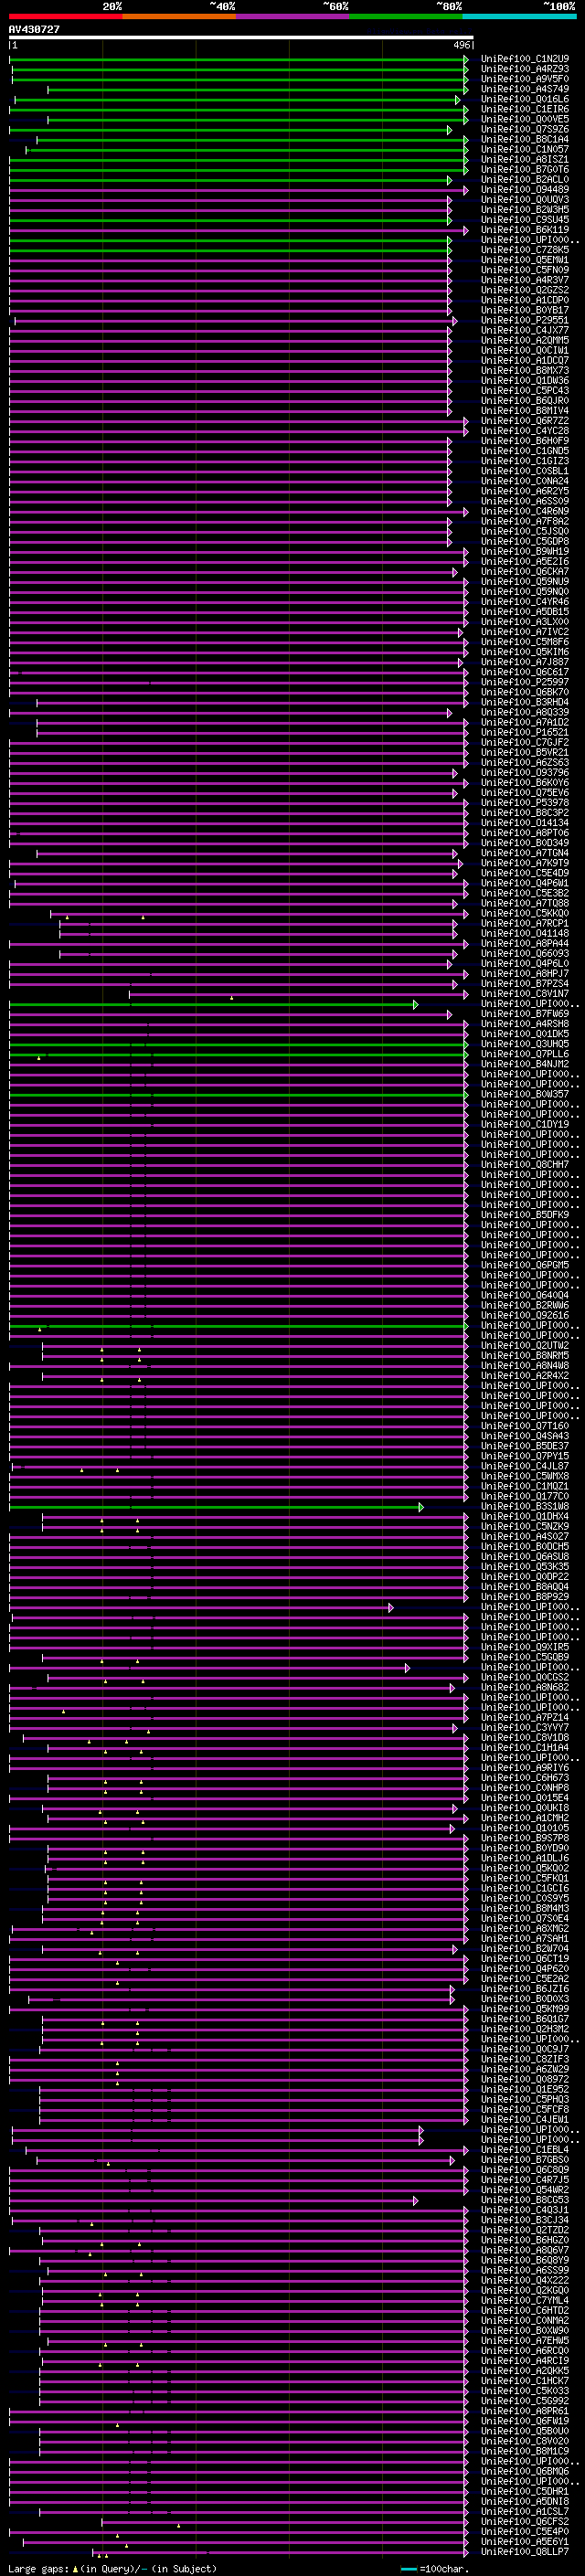Image resolution: width=585 pixels, height=2576 pixels.
Task: Select the UniRef100_B6K119 label
Action: click(525, 230)
